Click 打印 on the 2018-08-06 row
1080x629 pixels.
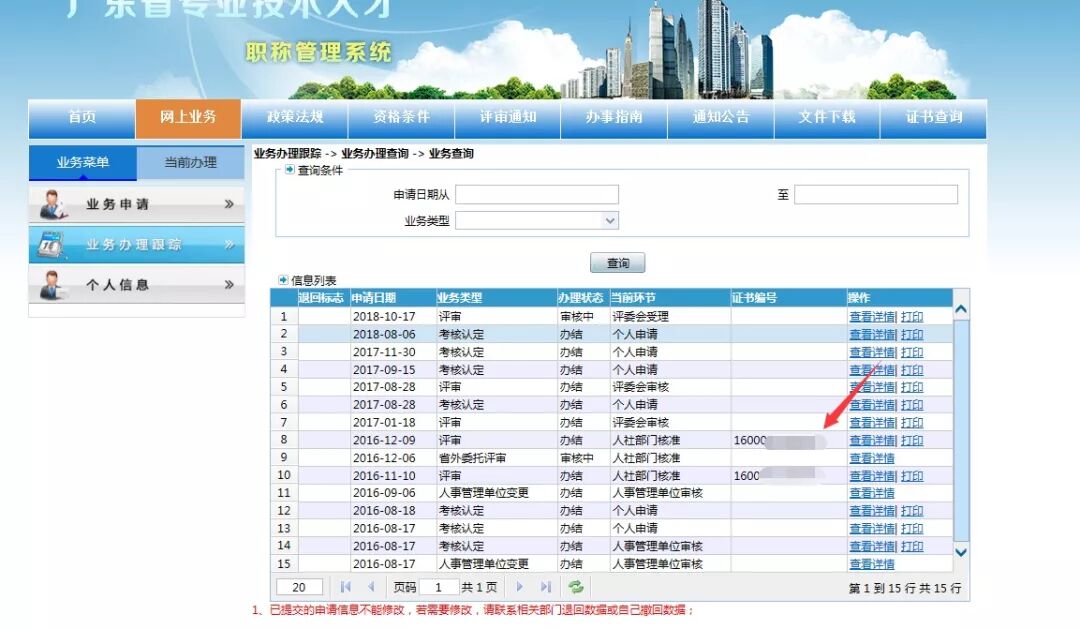(x=910, y=334)
